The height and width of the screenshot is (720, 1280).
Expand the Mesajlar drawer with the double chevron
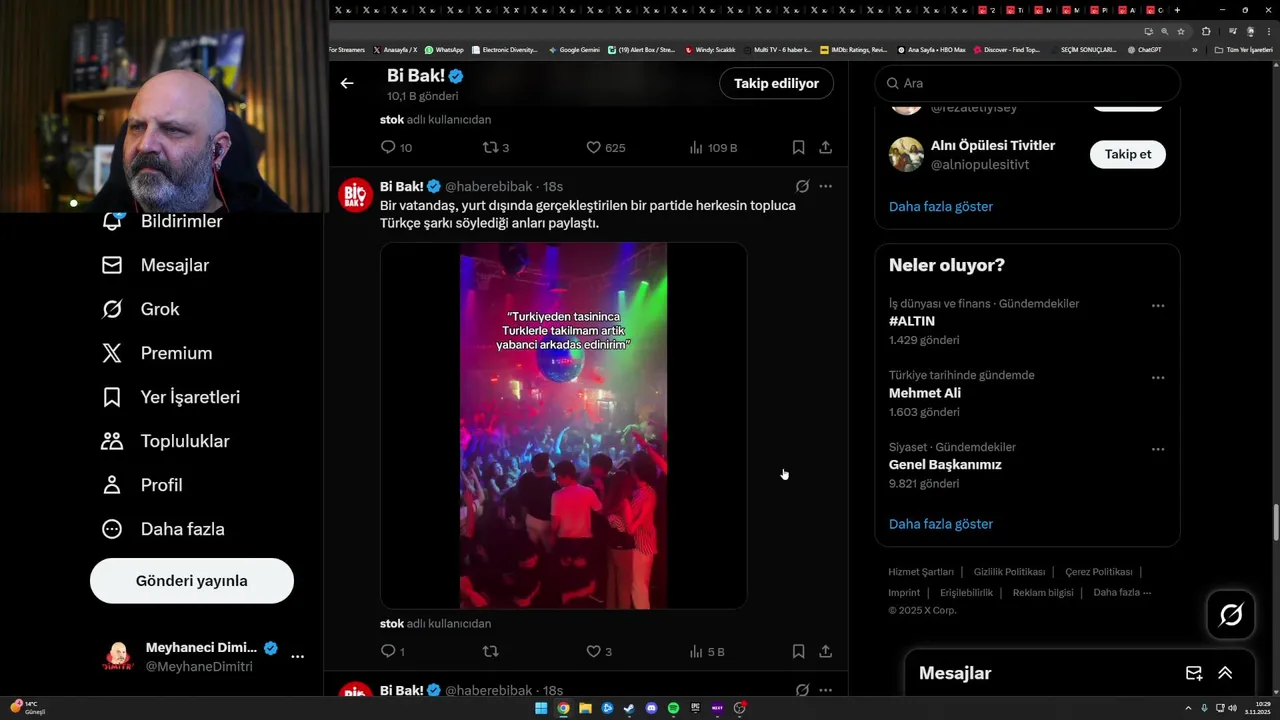pos(1225,673)
